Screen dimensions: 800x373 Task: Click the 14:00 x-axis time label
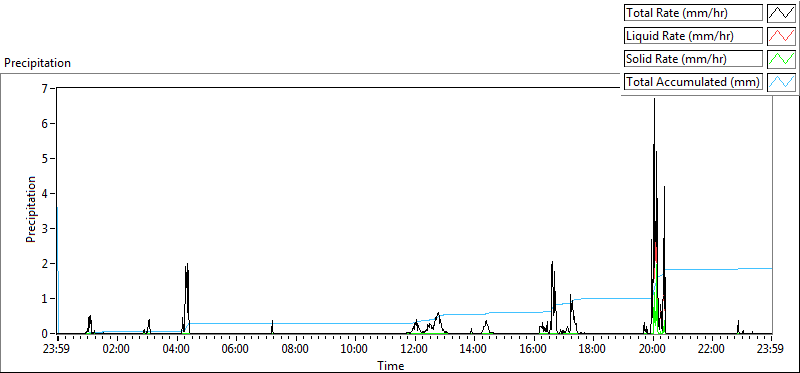pos(473,350)
